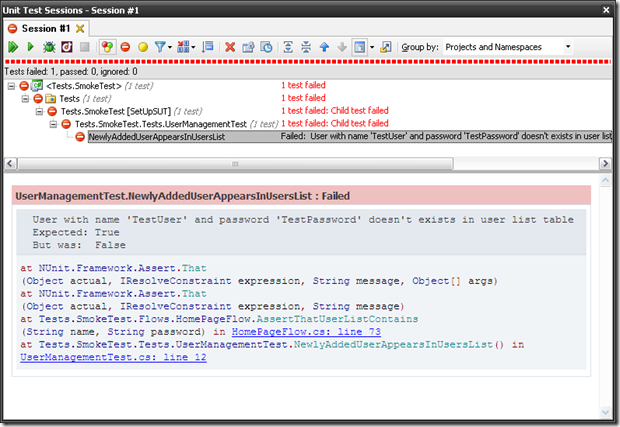Click the Failed message in the selected test row
Screen dimensions: 620x427
click(x=446, y=136)
